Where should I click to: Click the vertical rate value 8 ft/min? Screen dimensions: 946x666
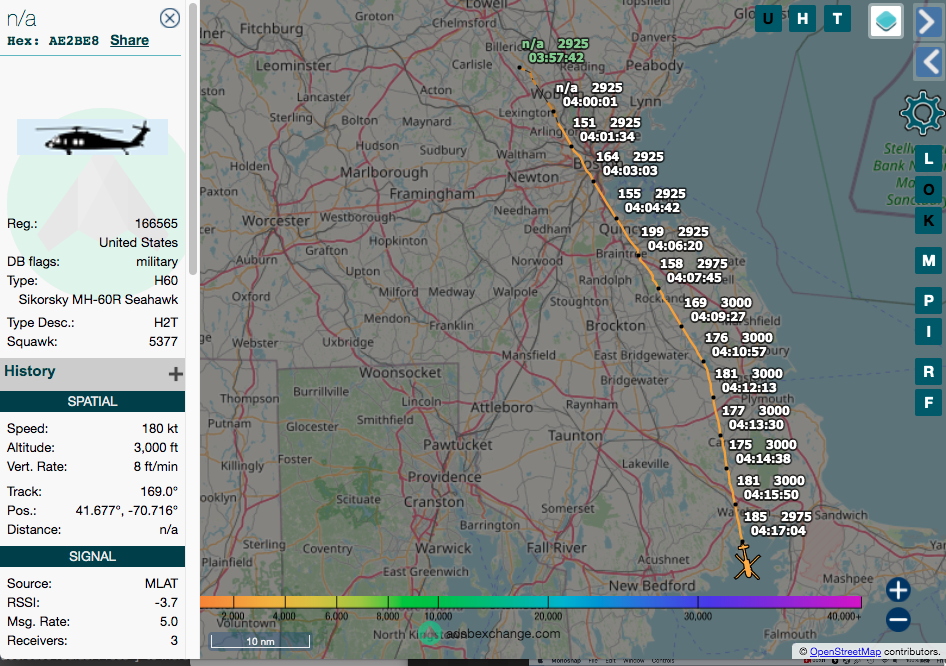(156, 466)
